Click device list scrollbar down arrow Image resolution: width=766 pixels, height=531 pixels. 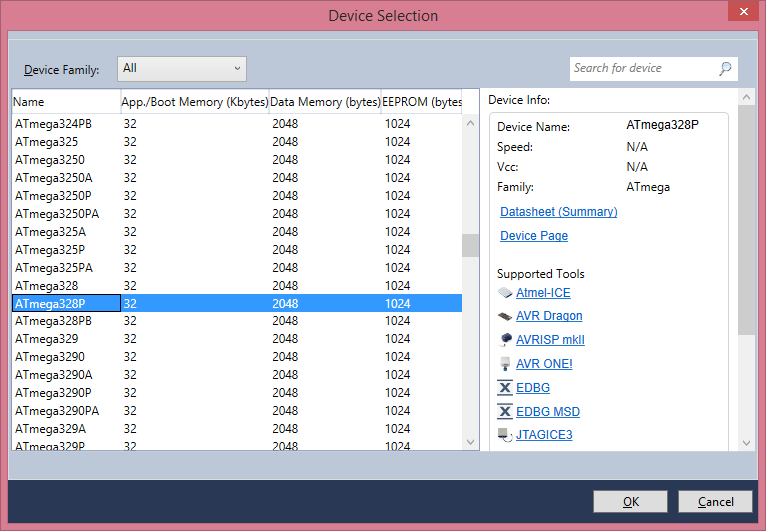click(470, 442)
